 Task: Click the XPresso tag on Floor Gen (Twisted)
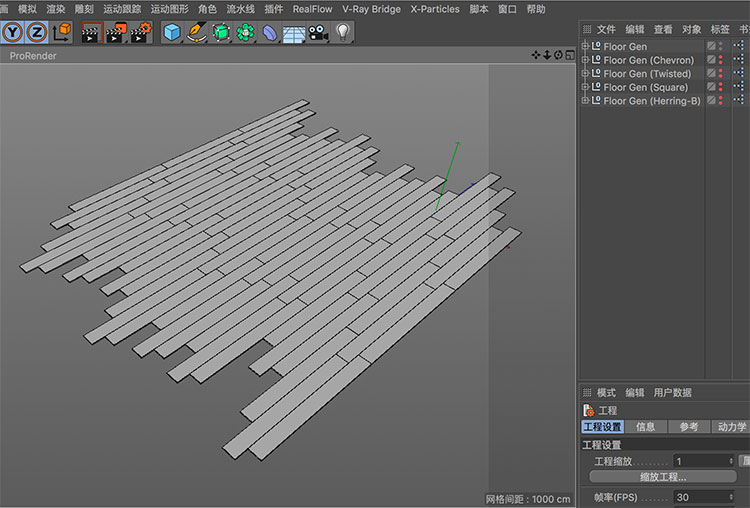(739, 73)
